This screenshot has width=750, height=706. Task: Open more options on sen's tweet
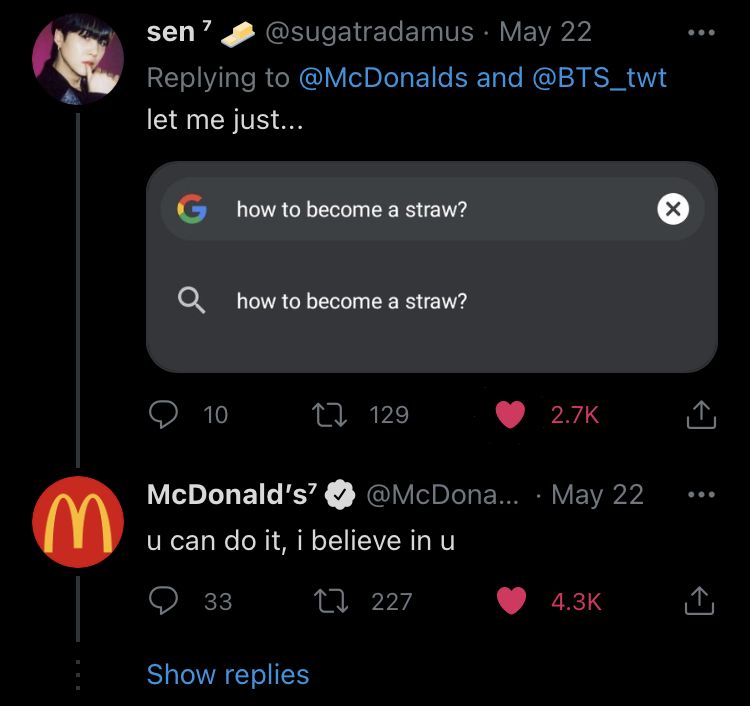tap(701, 33)
